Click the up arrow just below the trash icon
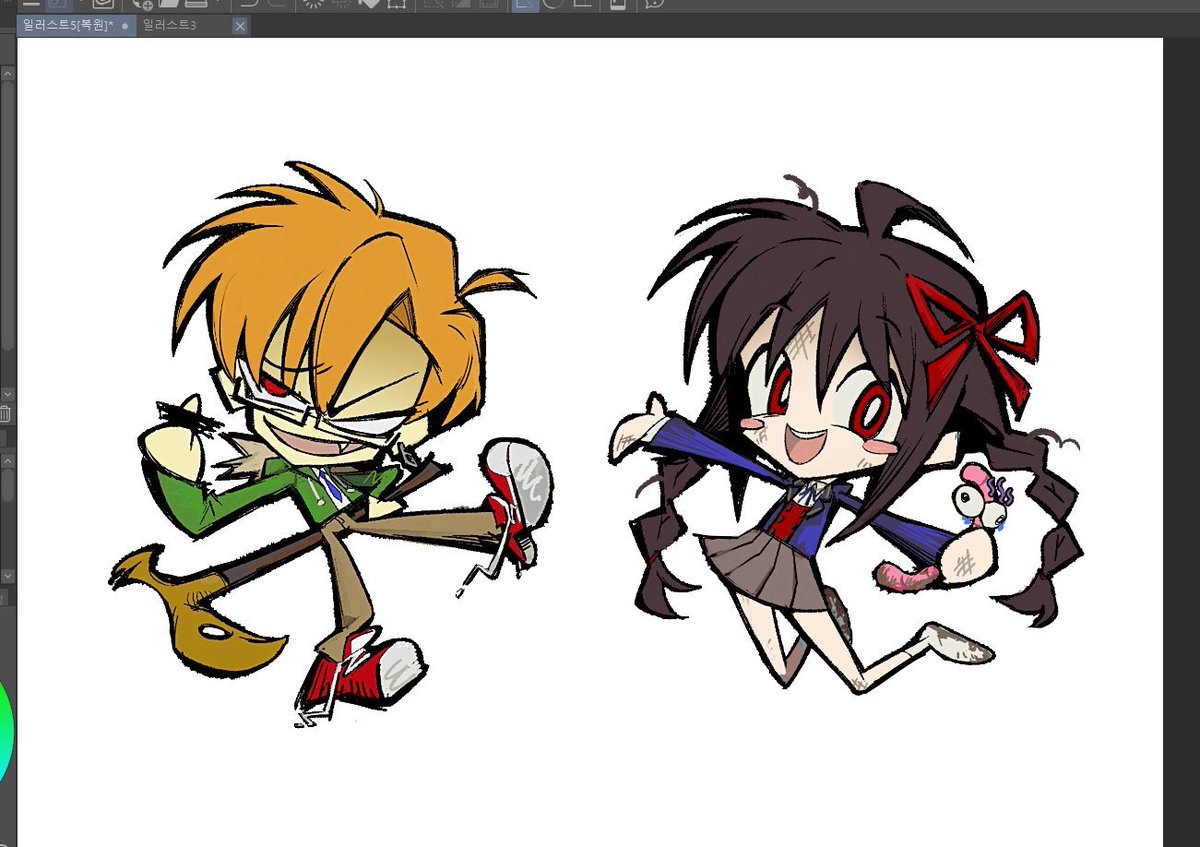 click(x=7, y=460)
